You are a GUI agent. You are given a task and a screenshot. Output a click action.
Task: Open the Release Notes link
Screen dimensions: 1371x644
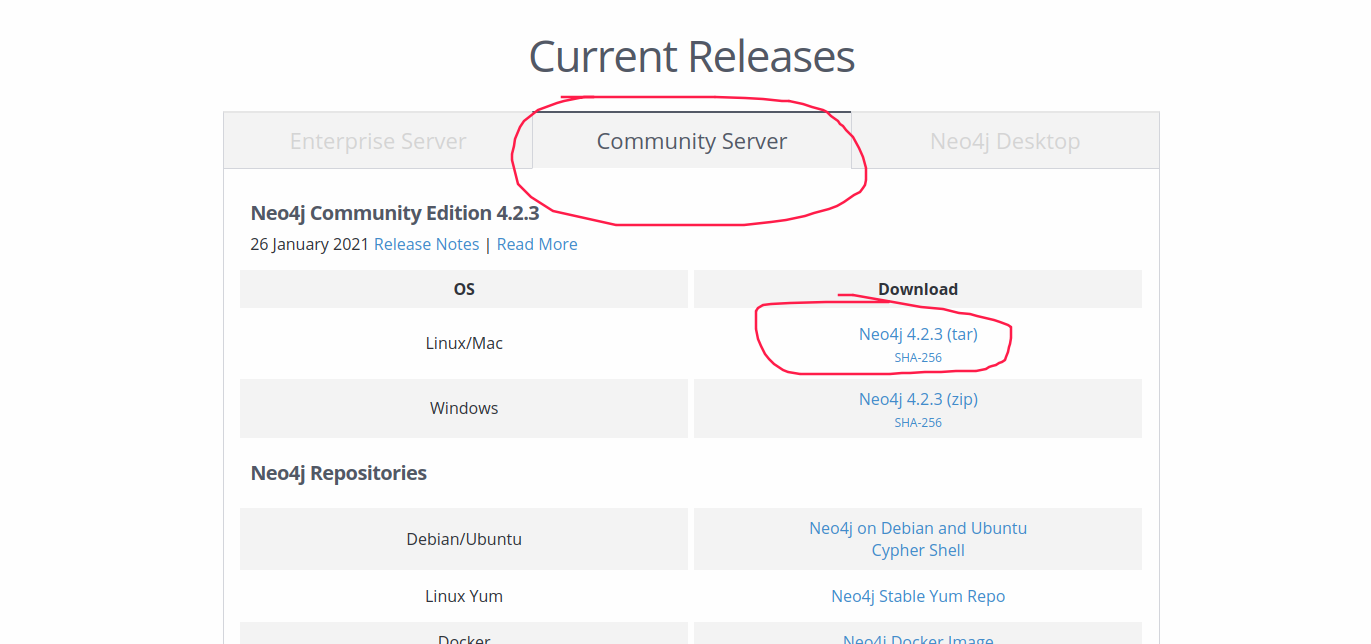[x=426, y=244]
